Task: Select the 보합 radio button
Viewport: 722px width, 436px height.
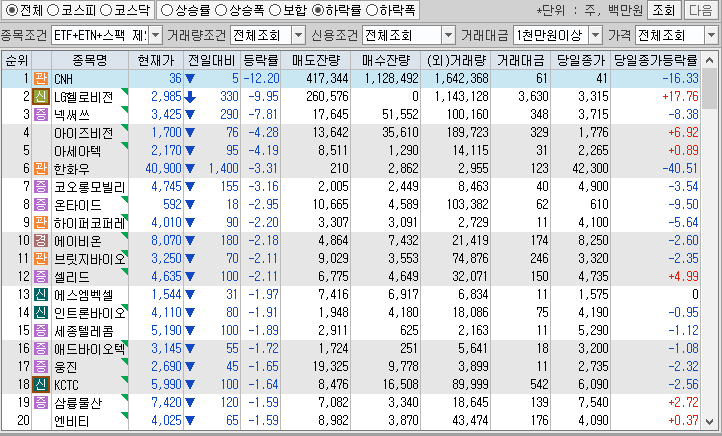Action: point(275,10)
